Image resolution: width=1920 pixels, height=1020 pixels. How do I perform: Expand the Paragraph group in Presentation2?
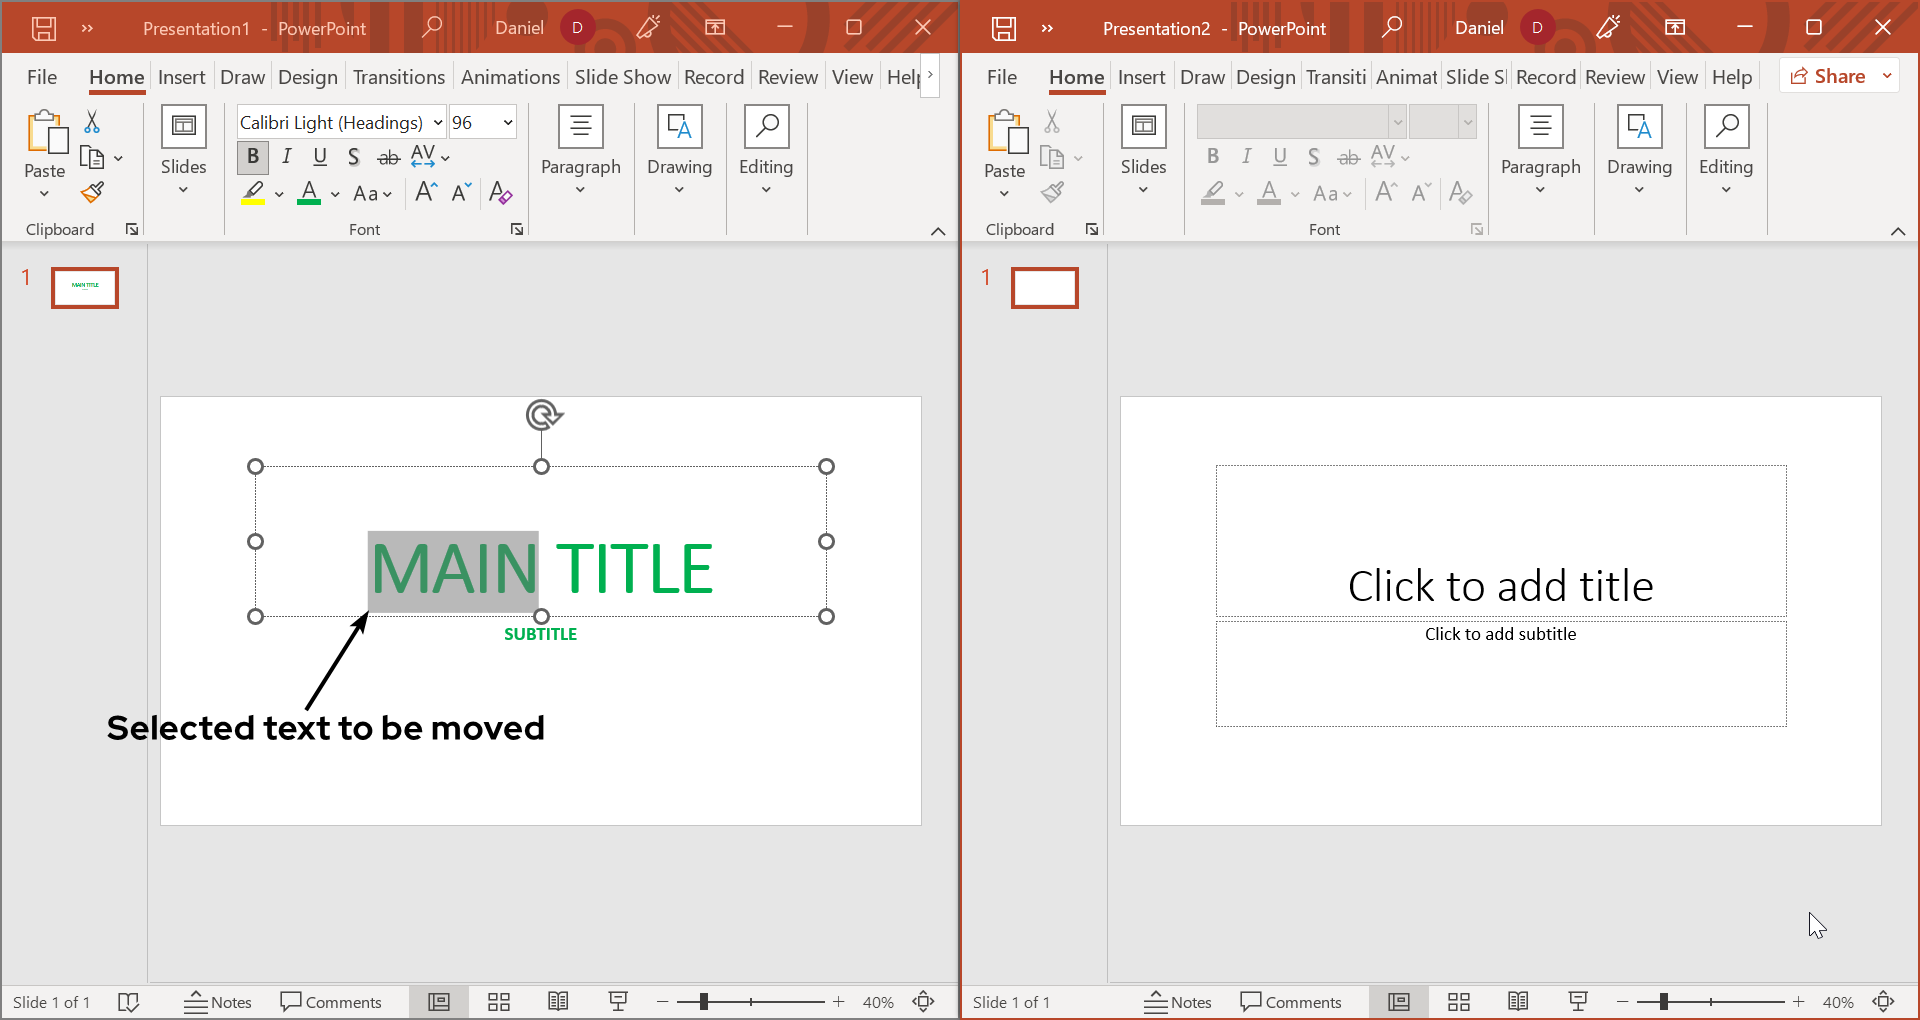tap(1540, 152)
